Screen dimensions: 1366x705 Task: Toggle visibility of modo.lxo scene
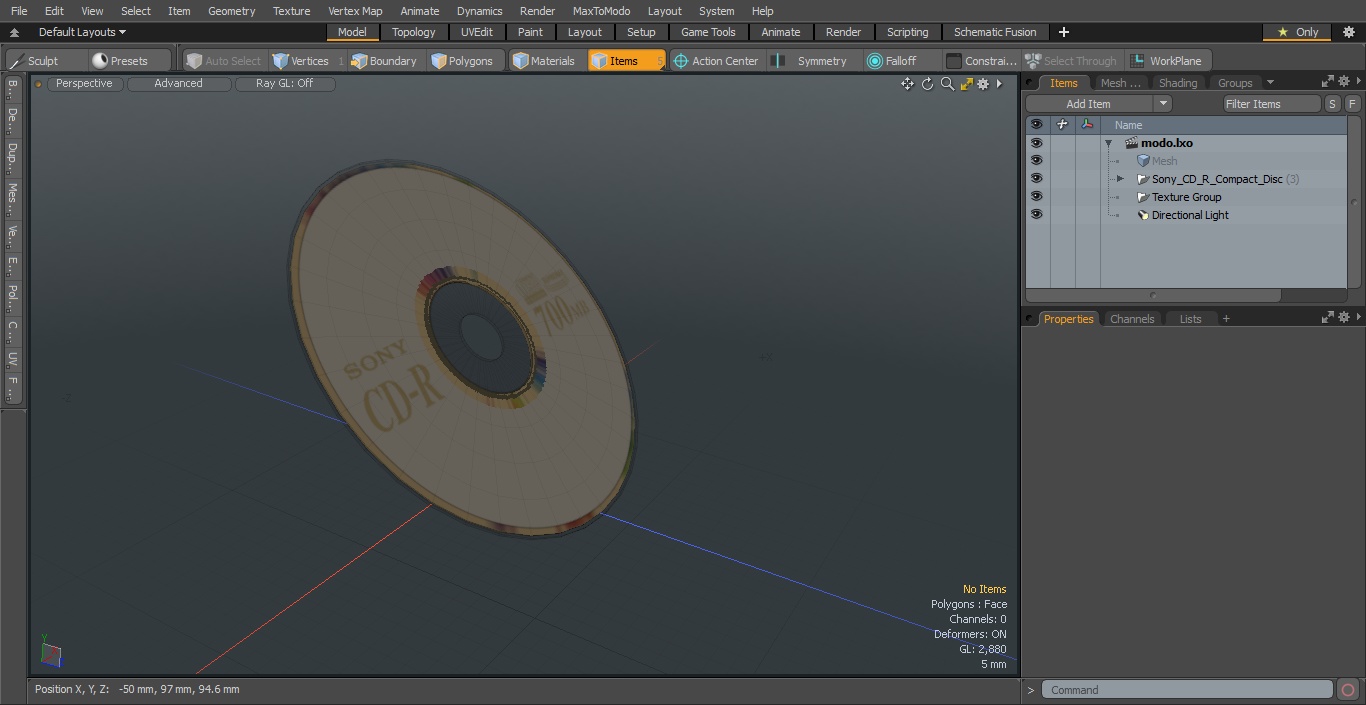pos(1036,143)
